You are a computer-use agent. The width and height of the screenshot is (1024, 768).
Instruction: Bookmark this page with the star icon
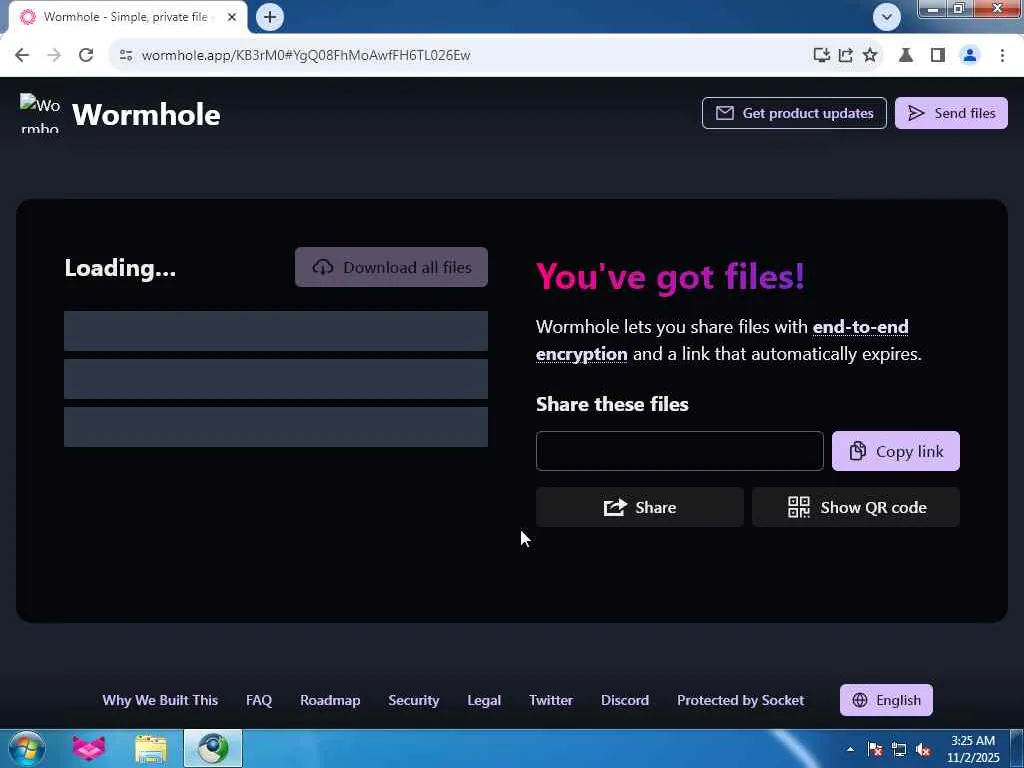point(870,55)
